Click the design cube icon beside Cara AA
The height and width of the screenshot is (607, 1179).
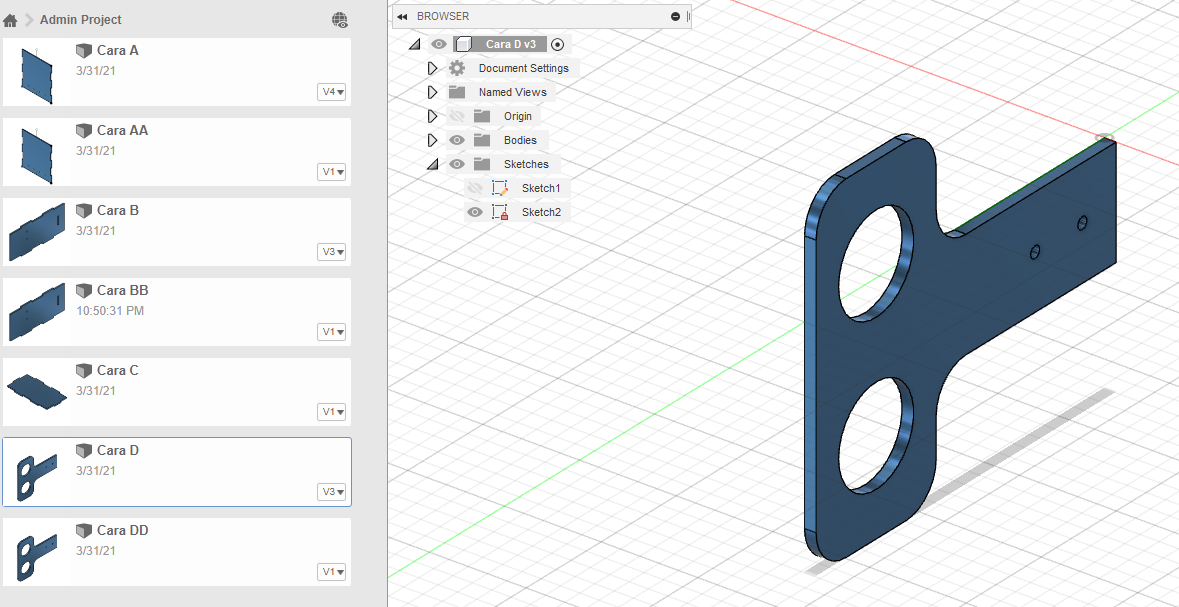coord(83,130)
